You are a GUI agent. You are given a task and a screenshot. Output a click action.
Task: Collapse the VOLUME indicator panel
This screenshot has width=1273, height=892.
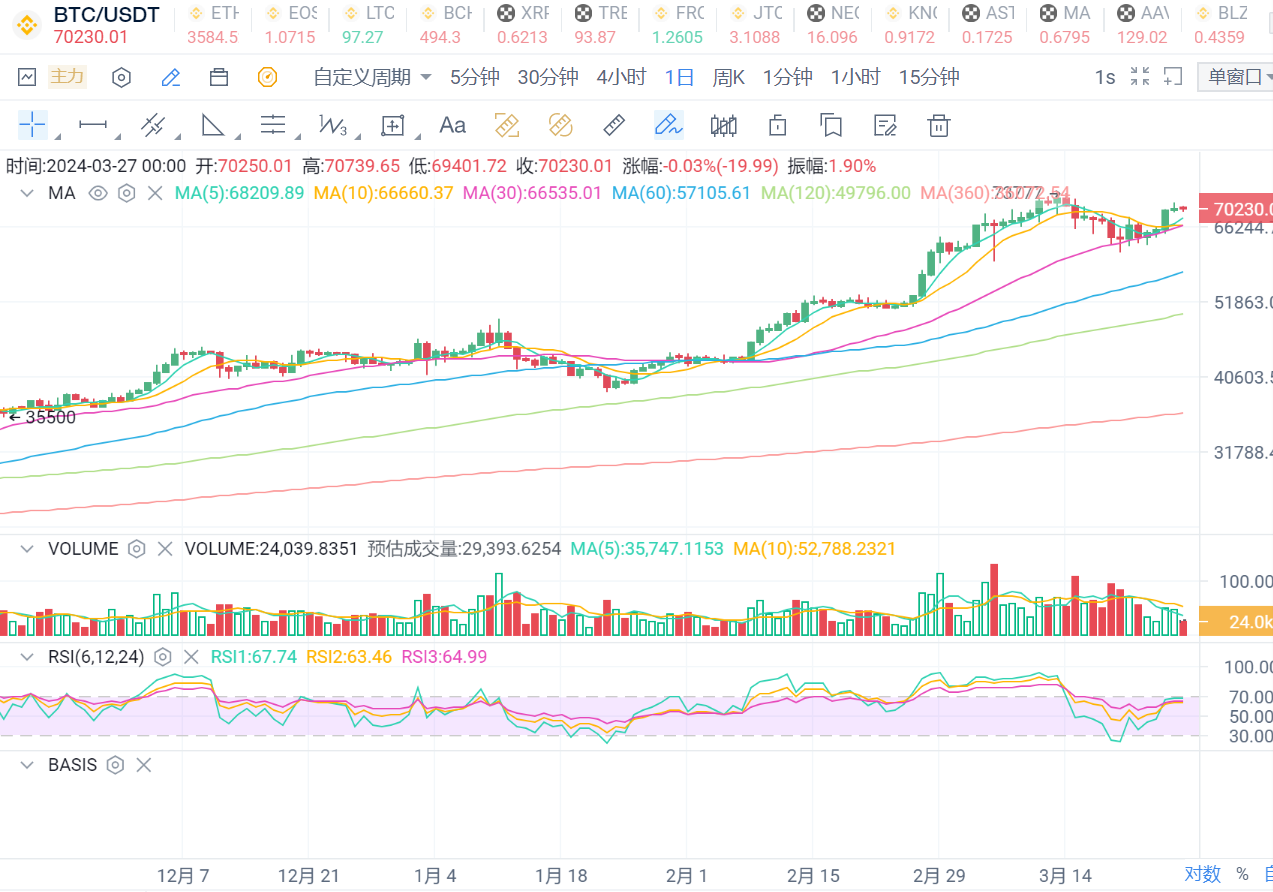tap(27, 549)
